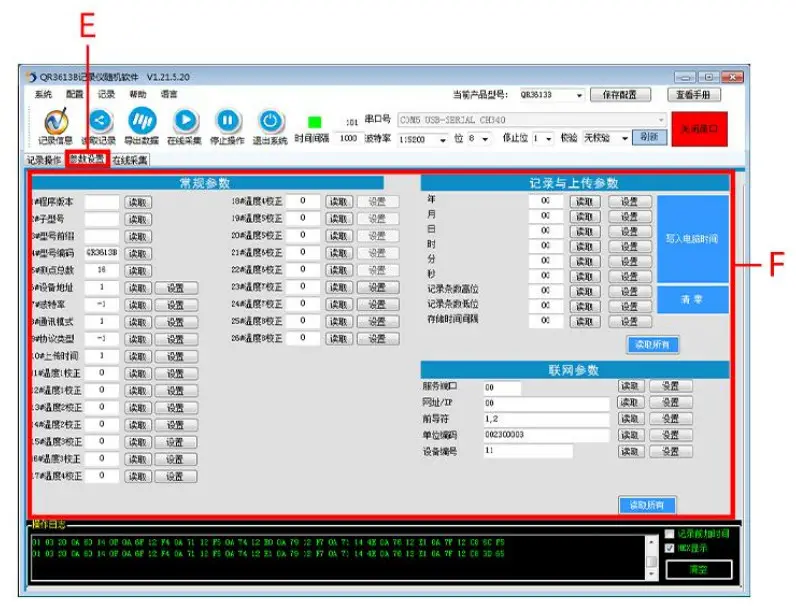The height and width of the screenshot is (606, 796).
Task: Click the 退出系统 power icon
Action: click(270, 121)
